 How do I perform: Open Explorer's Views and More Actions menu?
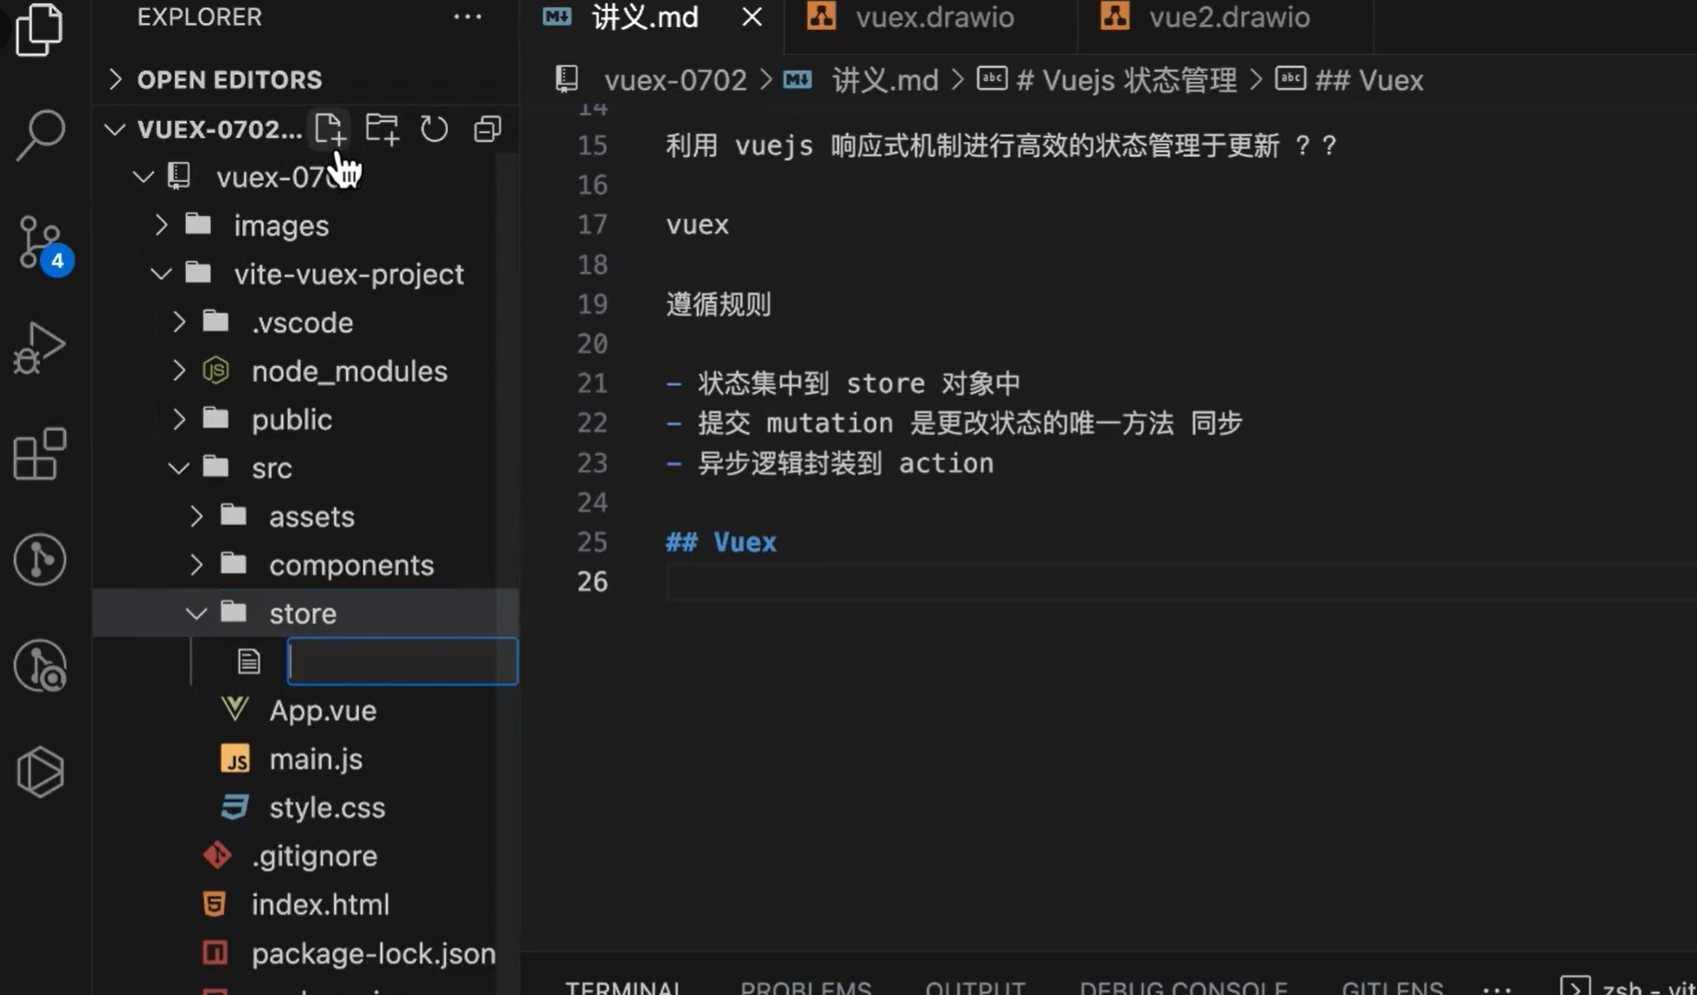pyautogui.click(x=467, y=16)
